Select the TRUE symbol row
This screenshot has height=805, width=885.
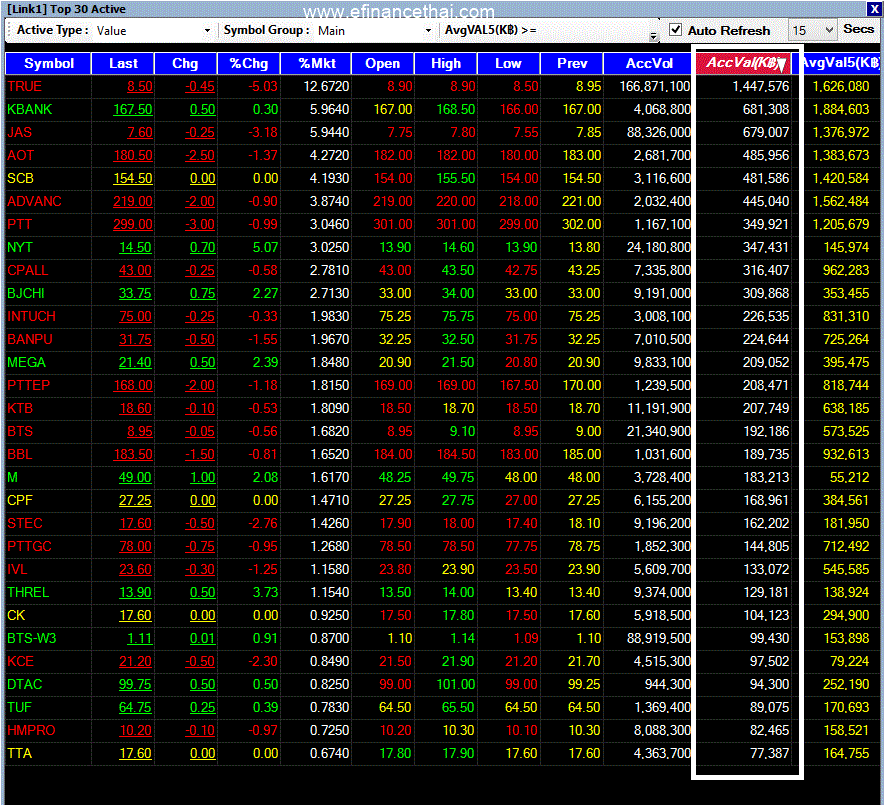(442, 86)
